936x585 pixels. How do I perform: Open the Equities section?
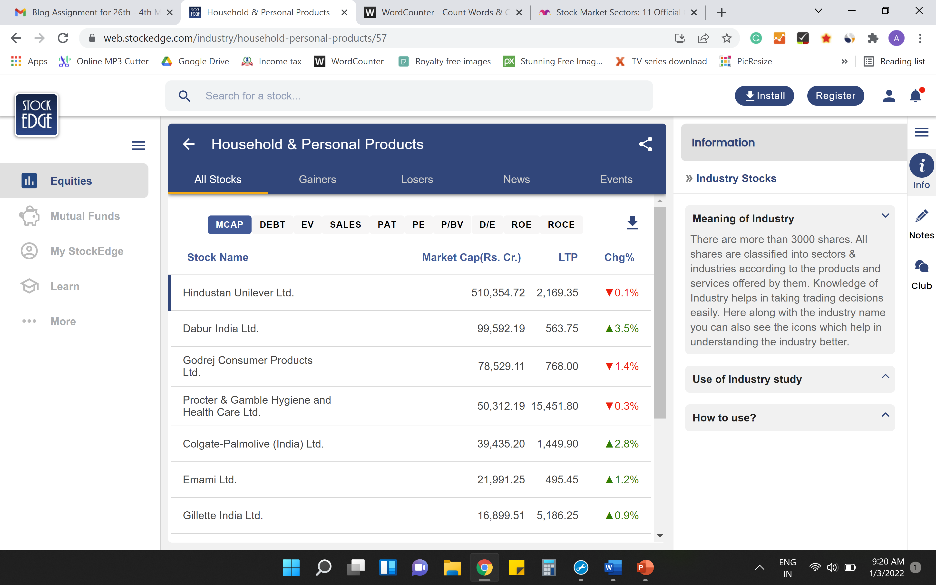(x=74, y=181)
